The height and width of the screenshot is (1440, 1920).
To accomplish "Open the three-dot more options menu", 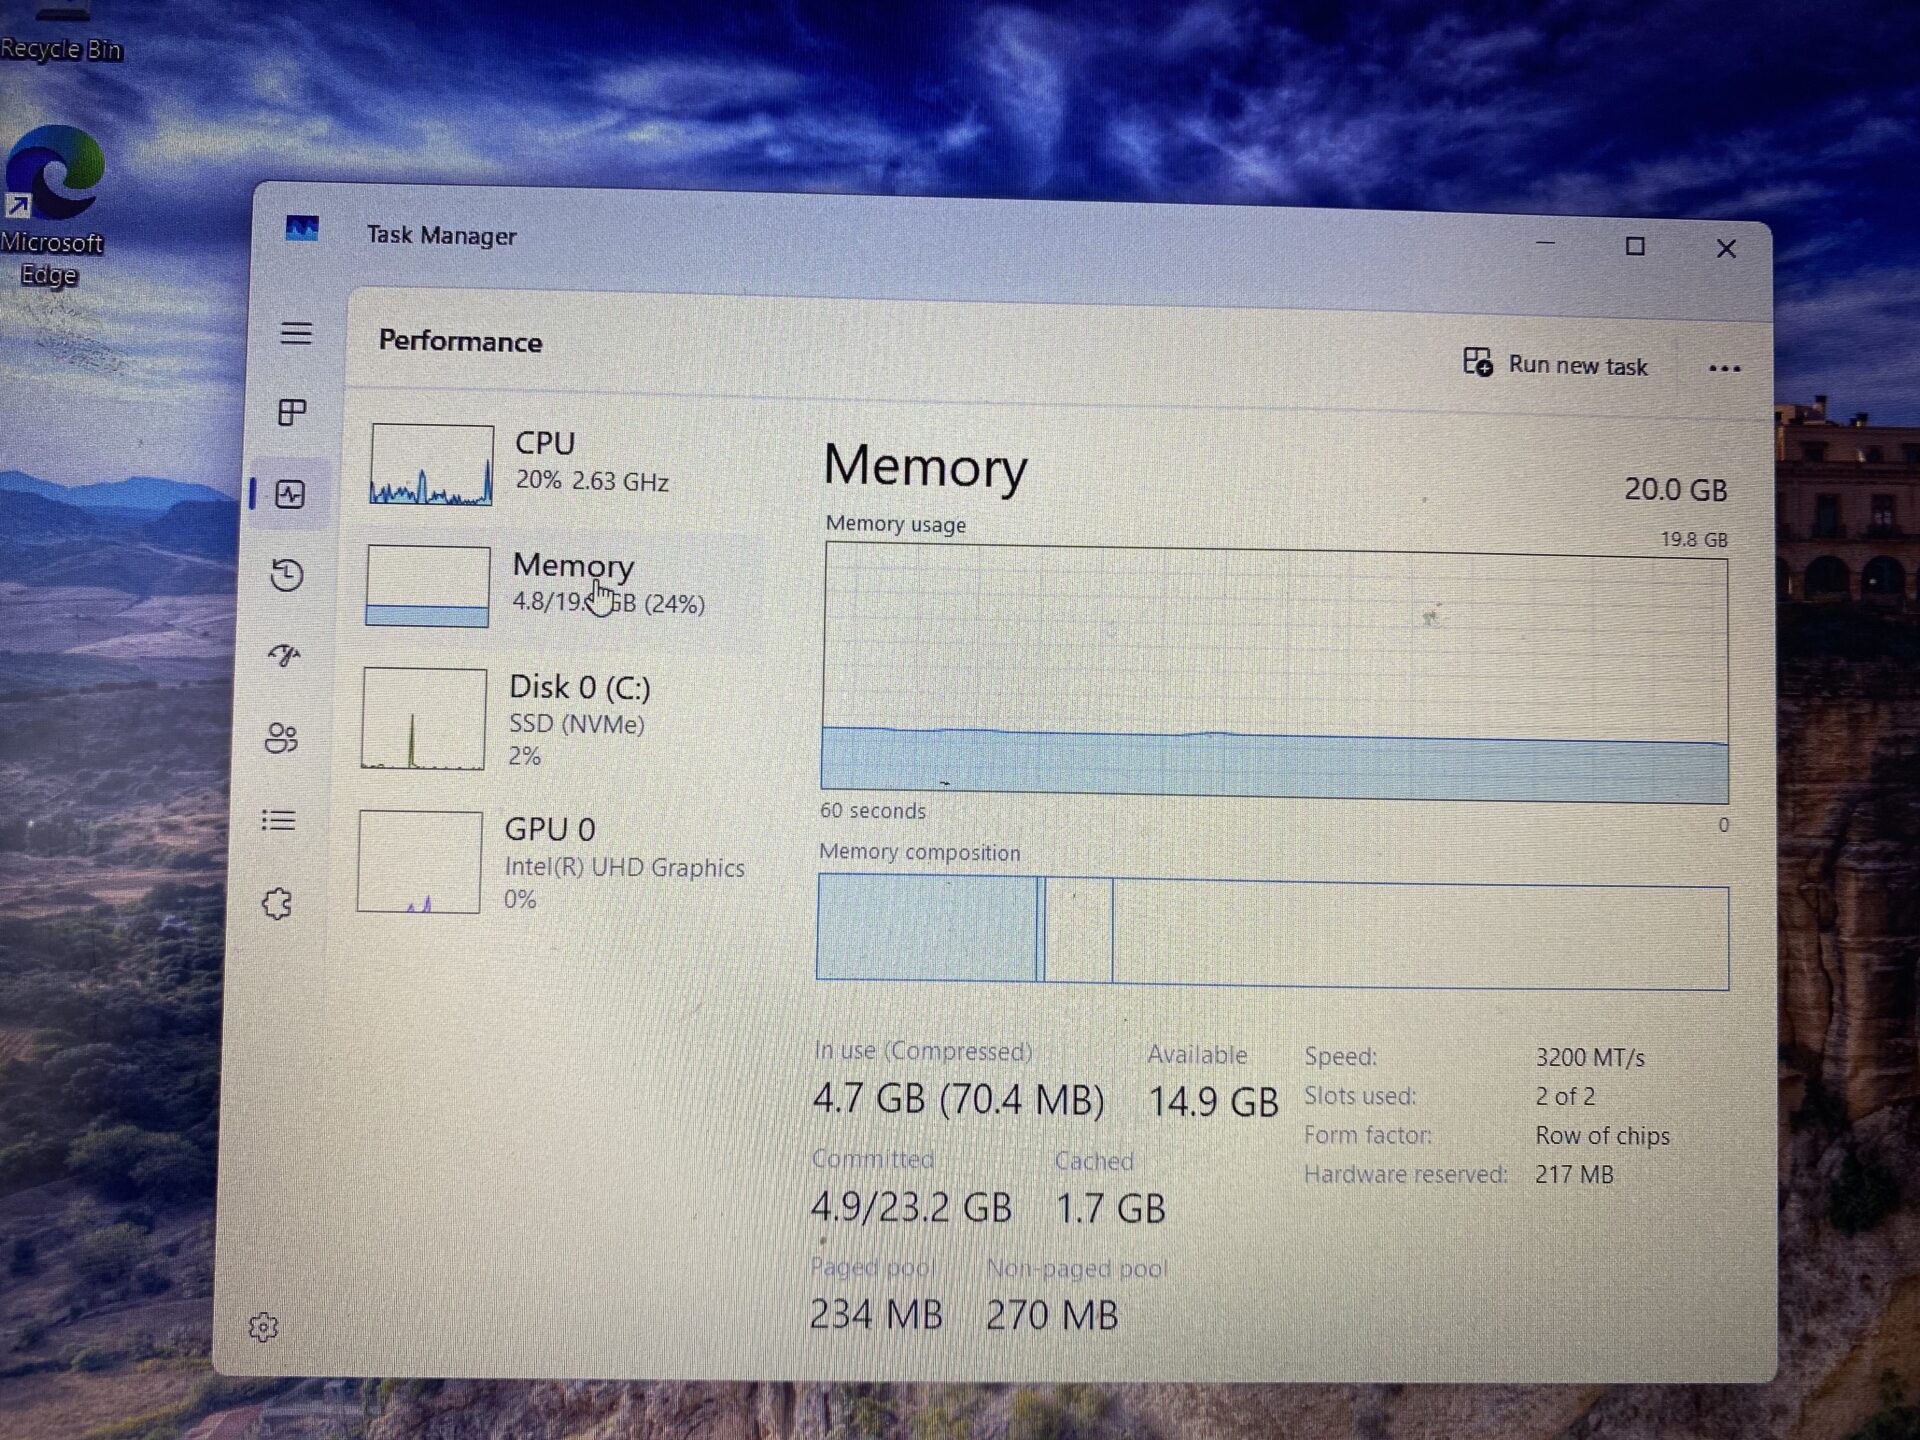I will pos(1724,368).
